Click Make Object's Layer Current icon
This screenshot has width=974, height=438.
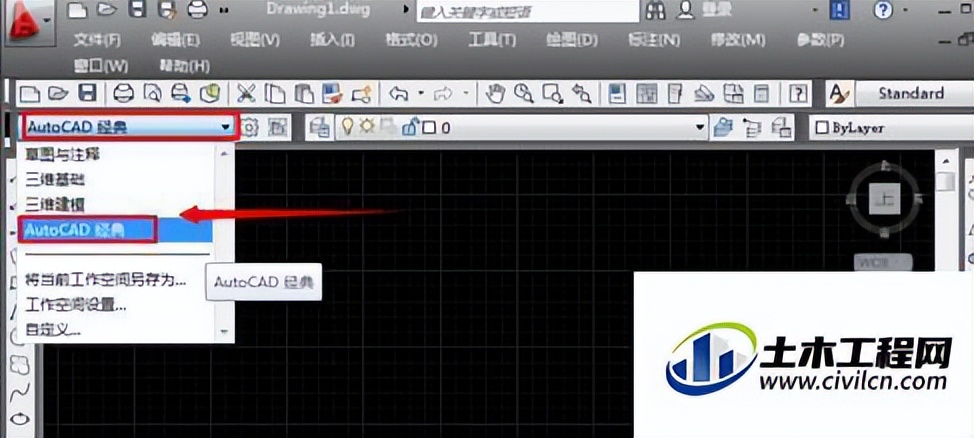tap(722, 128)
